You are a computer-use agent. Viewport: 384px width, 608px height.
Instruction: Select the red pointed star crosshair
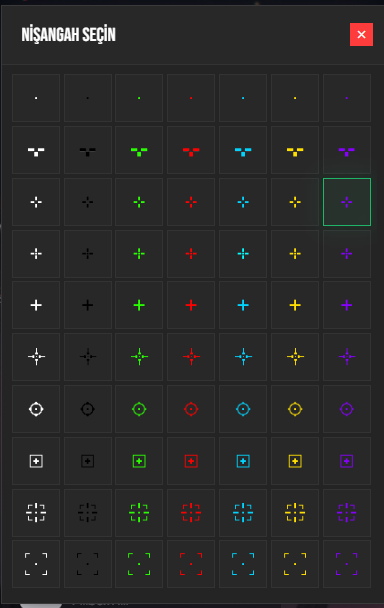coord(191,357)
